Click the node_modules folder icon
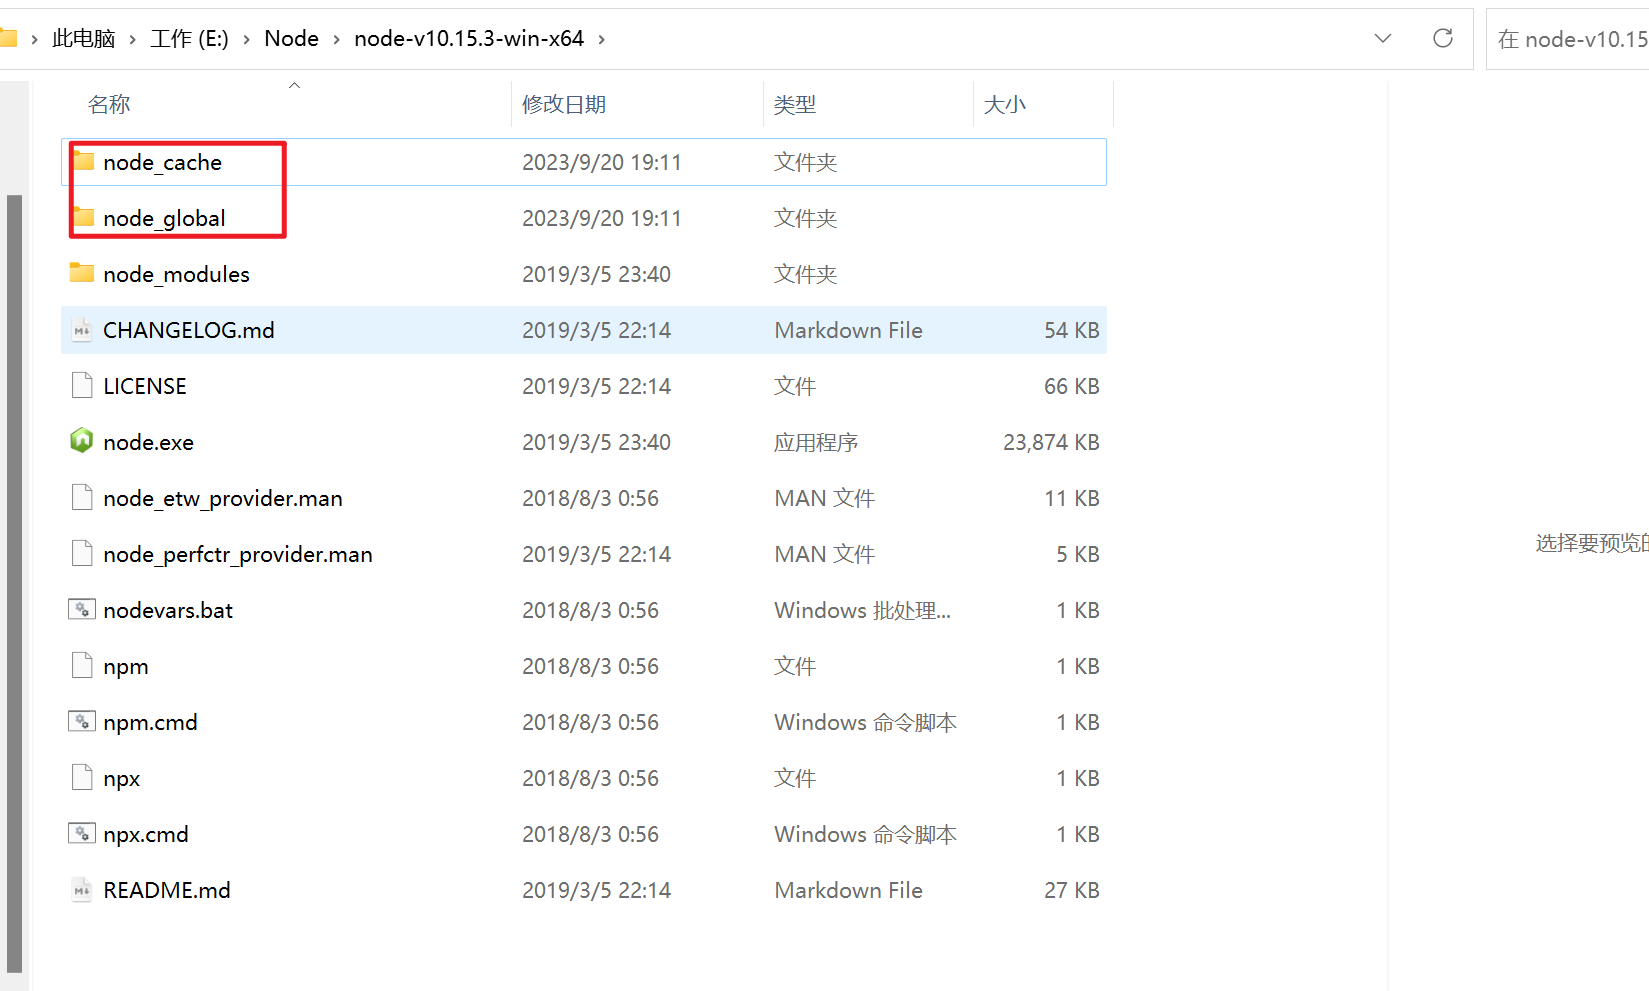 82,273
